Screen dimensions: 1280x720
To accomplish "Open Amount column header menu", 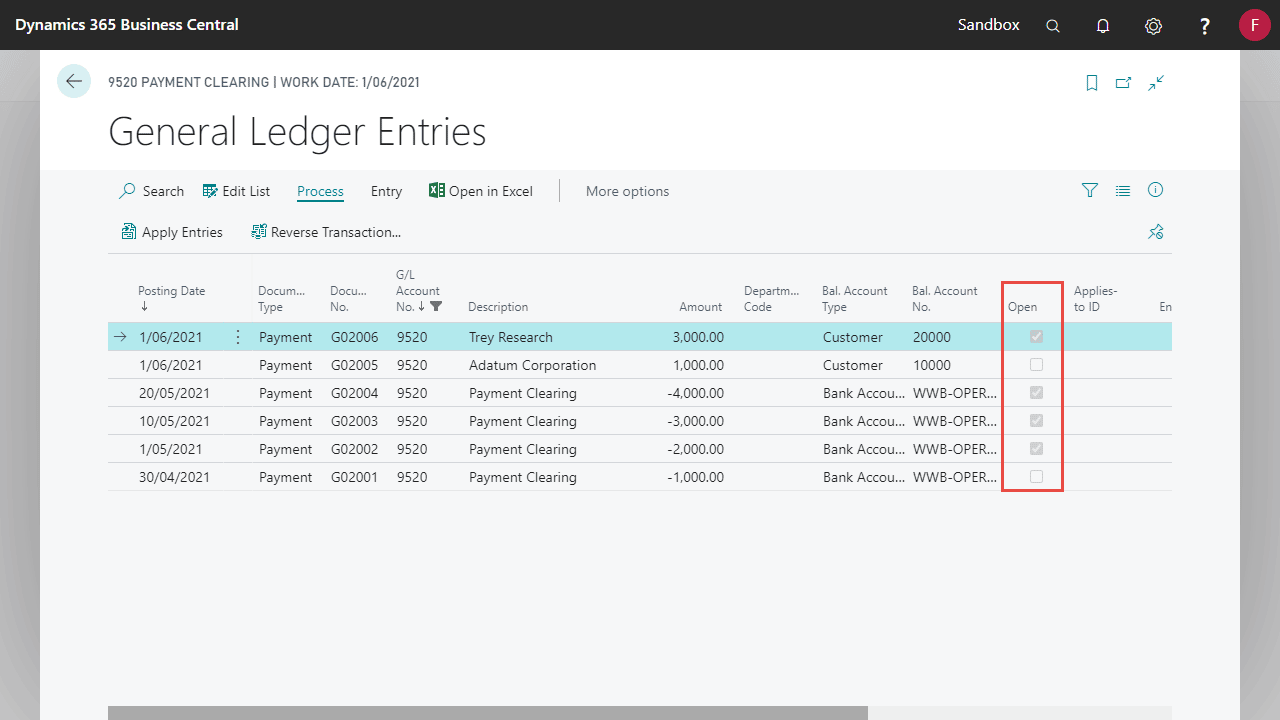I will (x=700, y=307).
